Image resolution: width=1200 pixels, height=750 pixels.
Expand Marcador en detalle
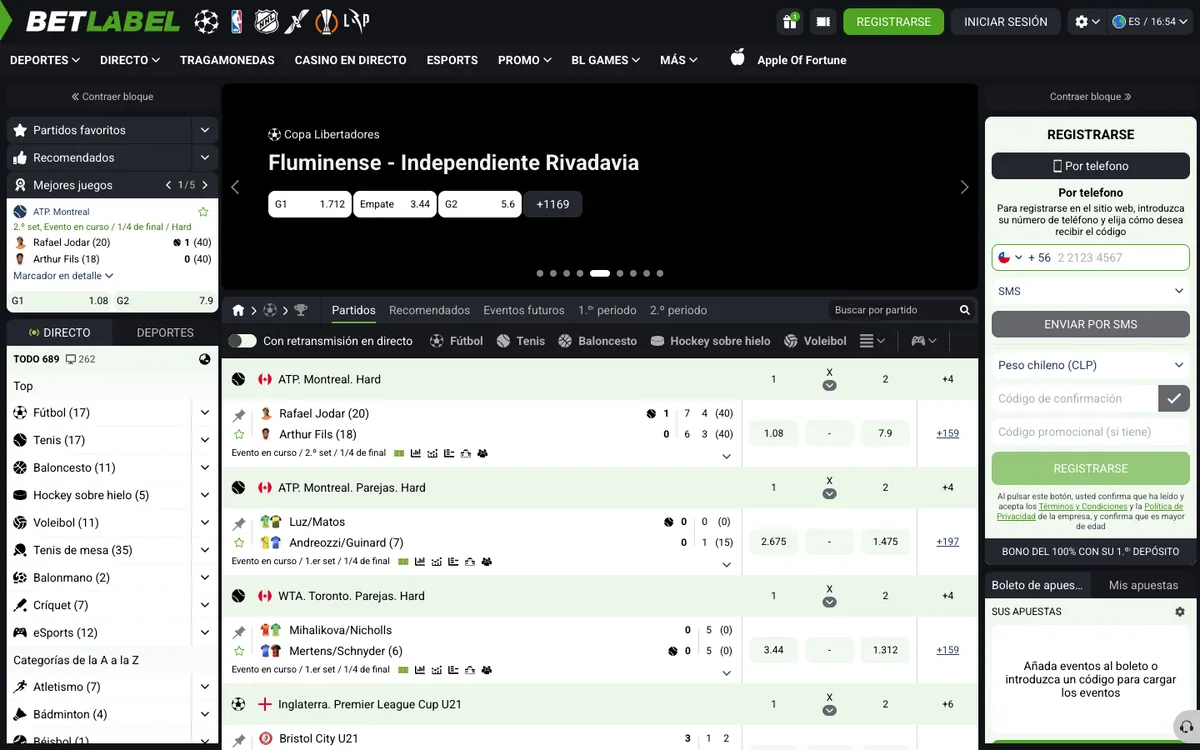[63, 275]
